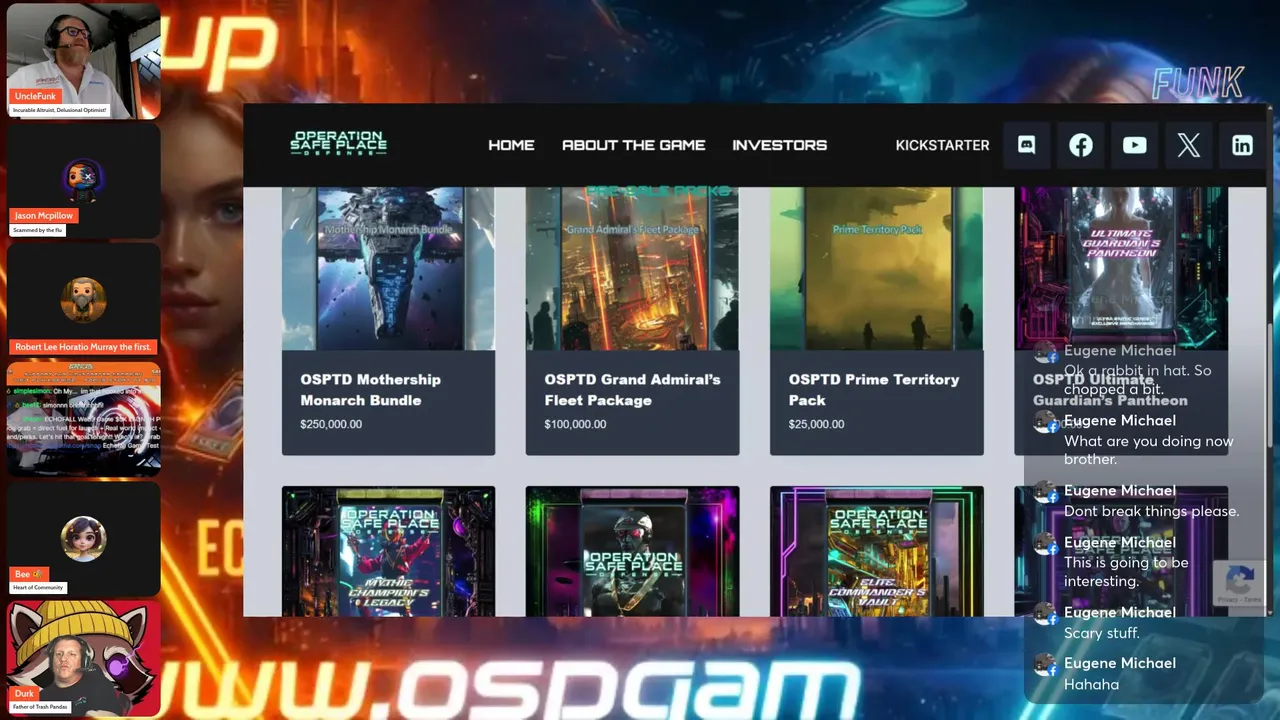Open the INVESTORS menu item
Screen dimensions: 1280x720
coord(779,145)
